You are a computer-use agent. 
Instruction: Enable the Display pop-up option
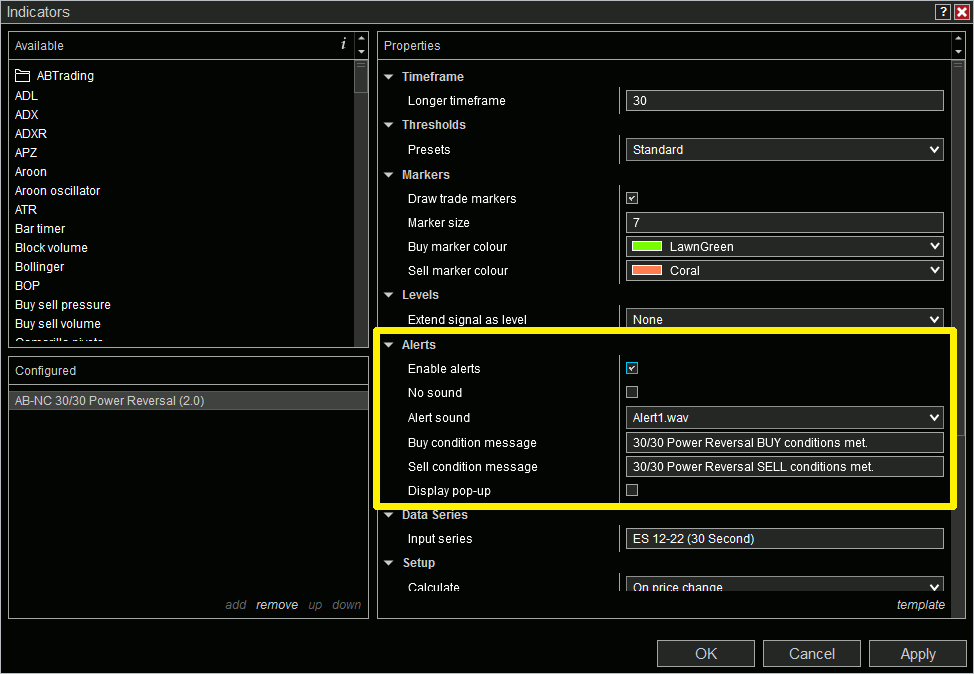[631, 489]
